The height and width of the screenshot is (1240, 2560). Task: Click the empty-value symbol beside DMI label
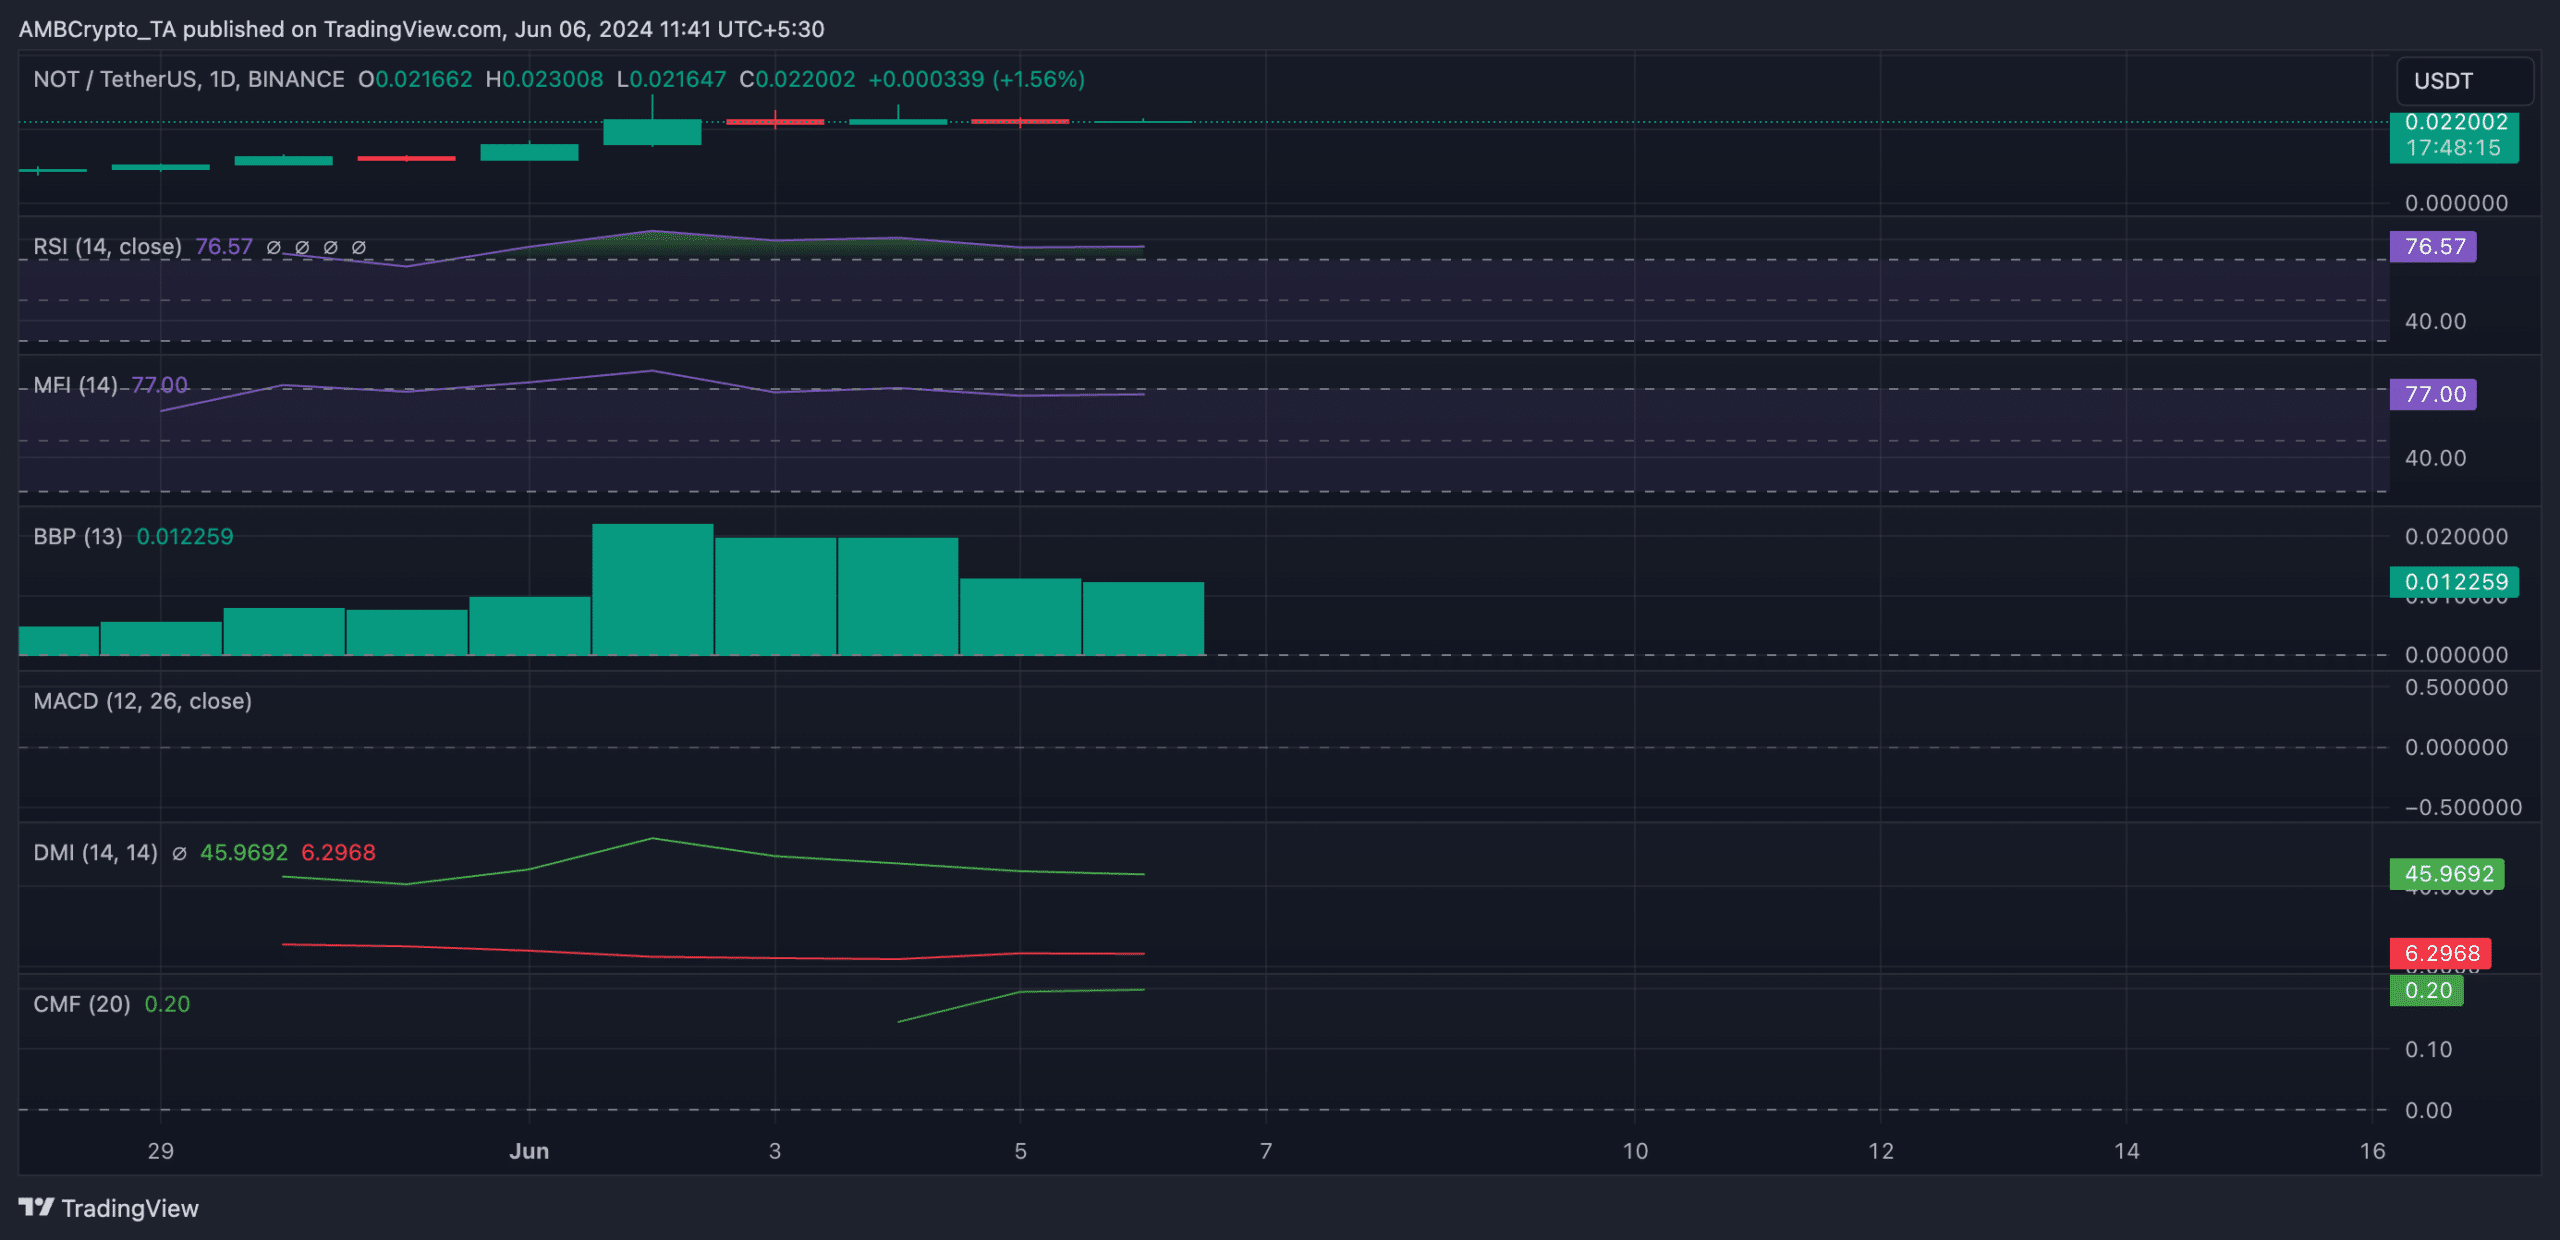coord(179,854)
